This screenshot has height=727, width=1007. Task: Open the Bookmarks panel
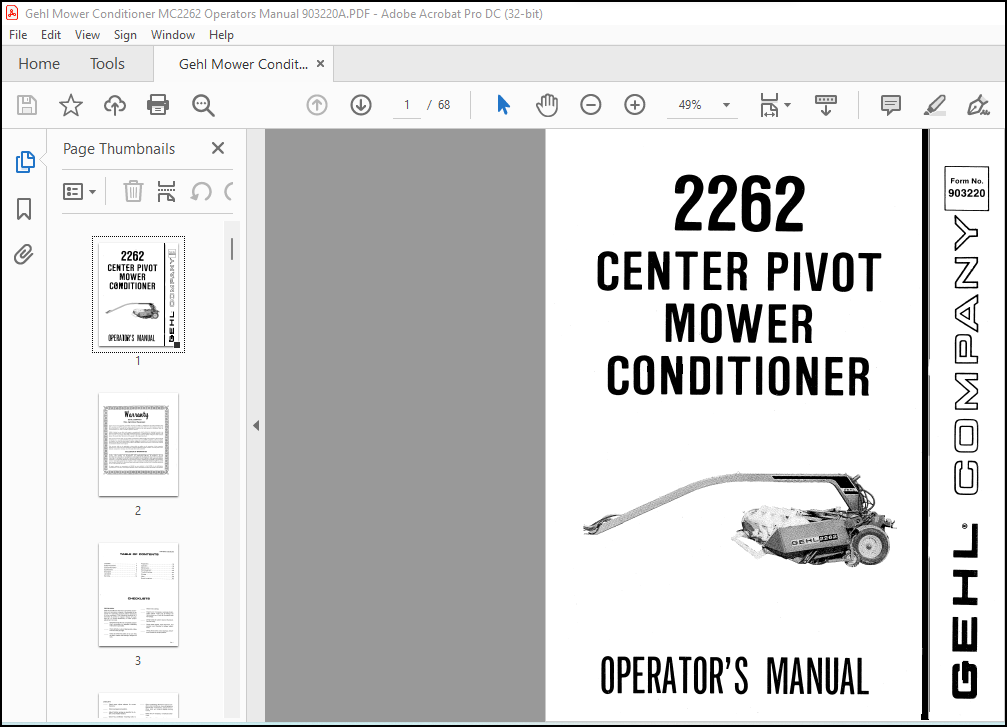coord(24,209)
